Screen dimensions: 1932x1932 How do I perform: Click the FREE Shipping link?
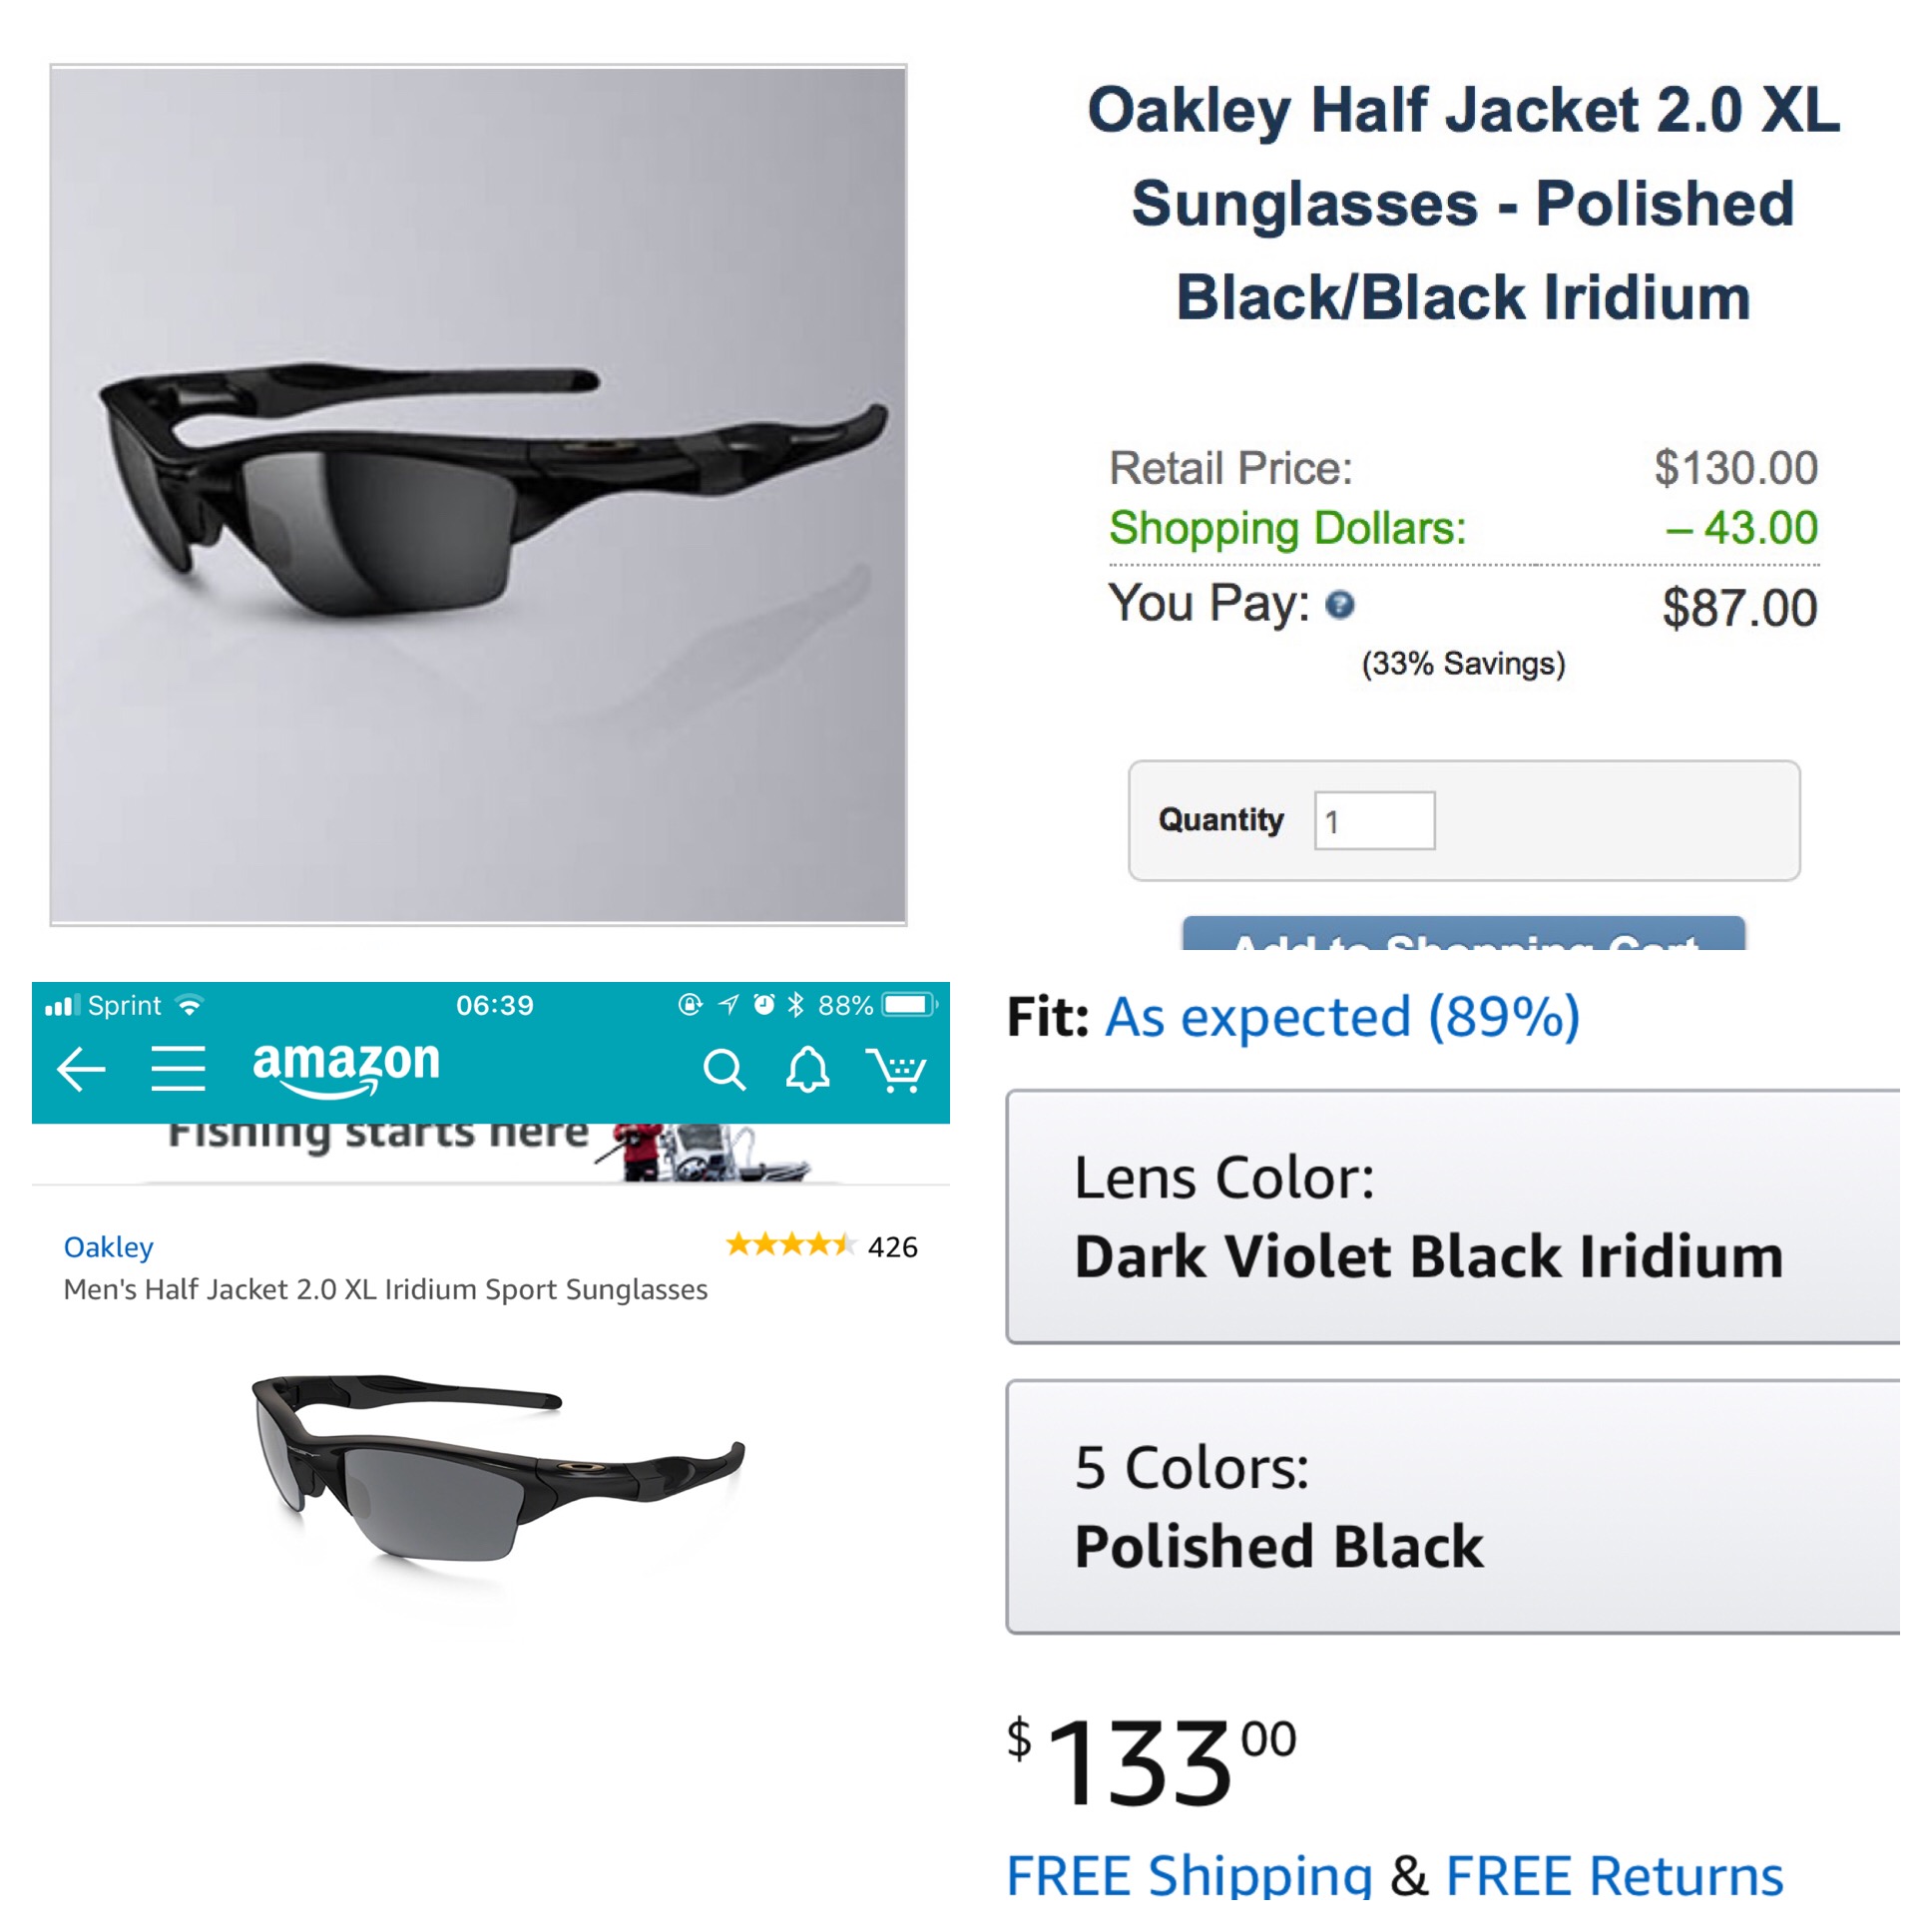click(1188, 1874)
